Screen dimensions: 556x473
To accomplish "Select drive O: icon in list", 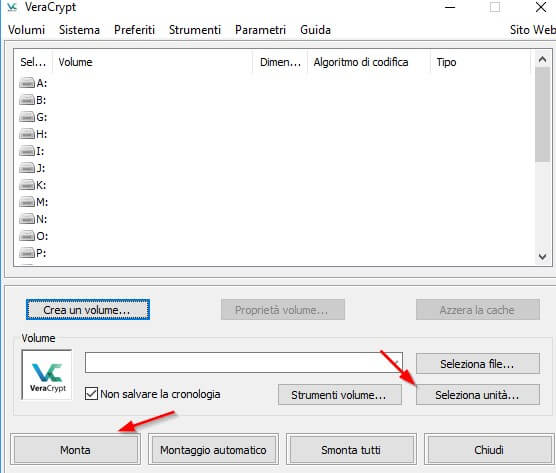I will [x=27, y=236].
